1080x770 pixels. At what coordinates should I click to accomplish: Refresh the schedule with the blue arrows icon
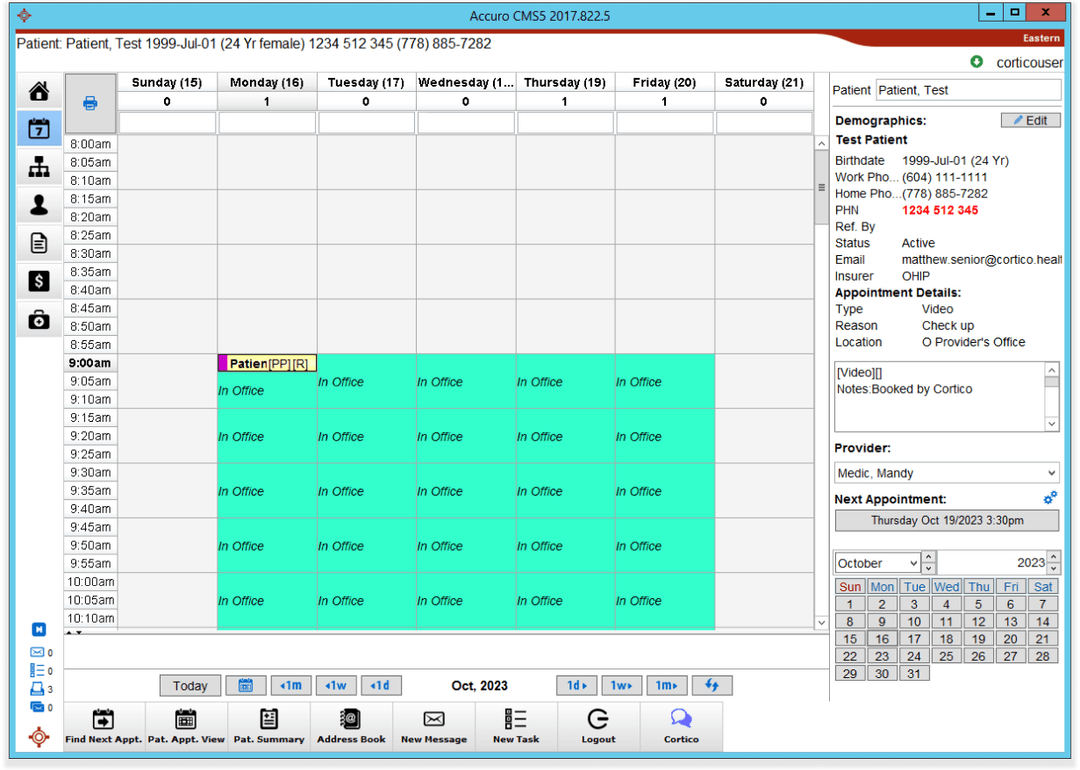pos(712,685)
